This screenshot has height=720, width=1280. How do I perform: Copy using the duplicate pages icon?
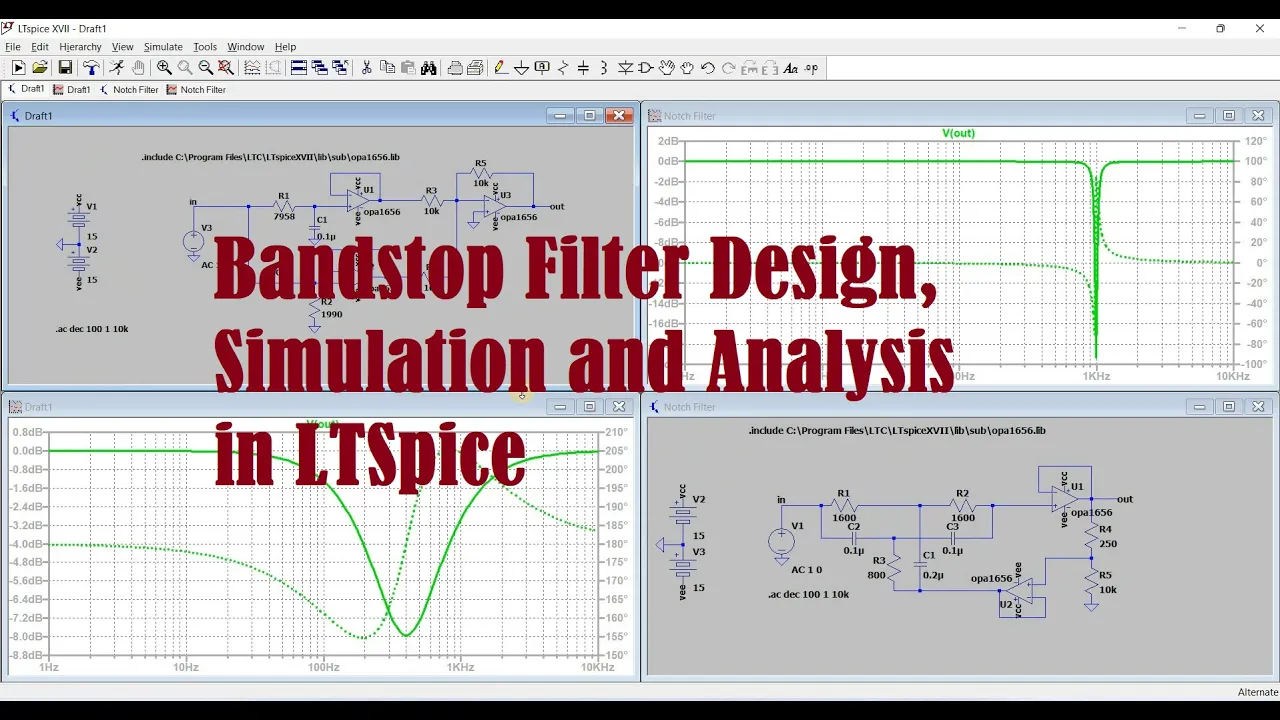pos(387,68)
